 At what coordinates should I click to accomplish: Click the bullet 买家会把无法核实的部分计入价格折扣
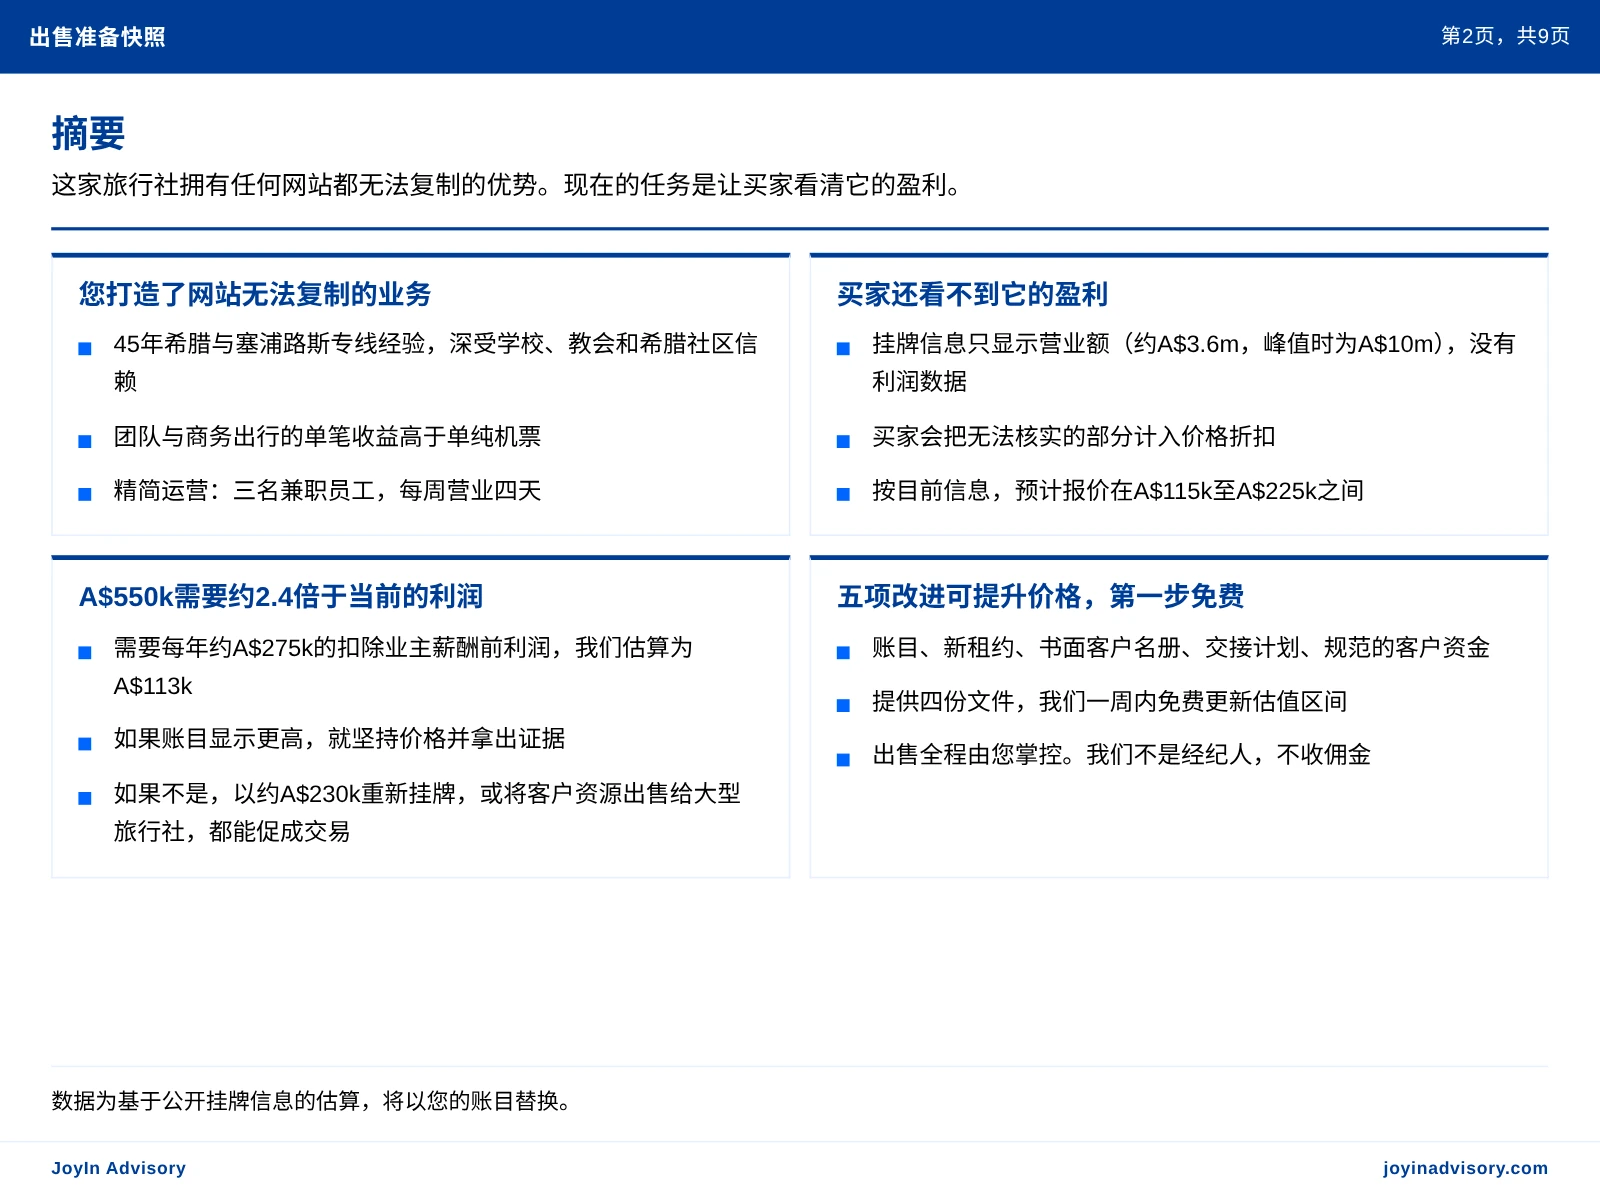1073,436
